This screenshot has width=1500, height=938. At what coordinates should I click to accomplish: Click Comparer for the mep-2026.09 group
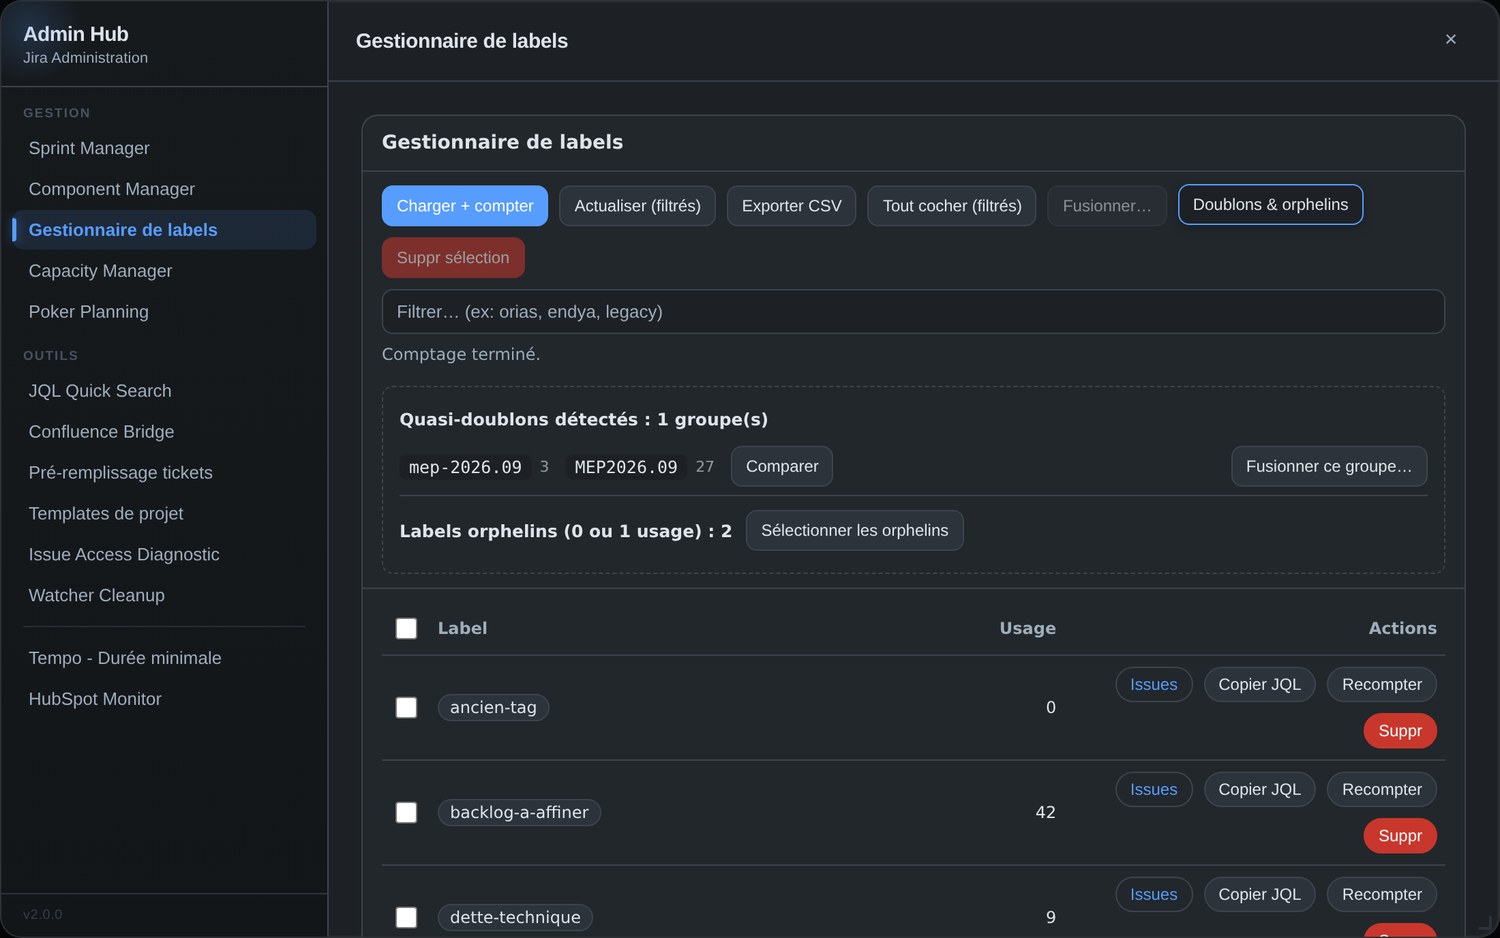(x=782, y=467)
